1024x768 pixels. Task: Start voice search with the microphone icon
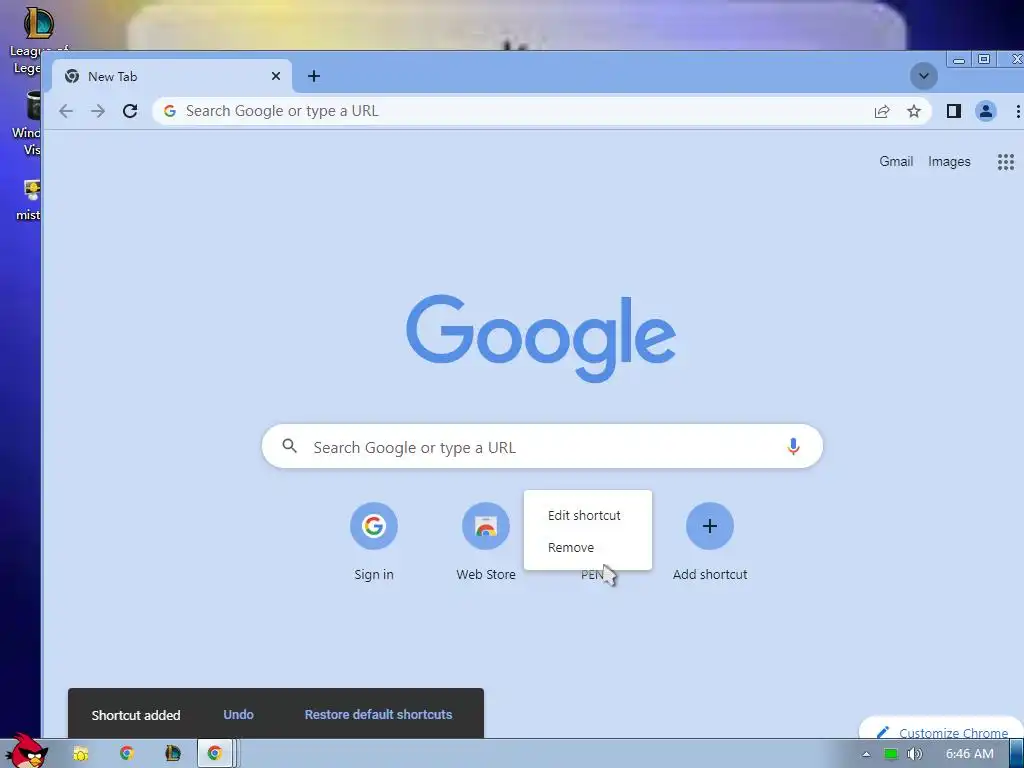(793, 447)
